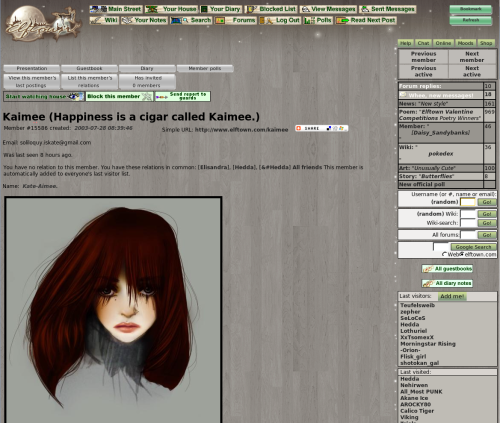This screenshot has width=500, height=423.
Task: Open the Chat tab
Action: coord(423,43)
